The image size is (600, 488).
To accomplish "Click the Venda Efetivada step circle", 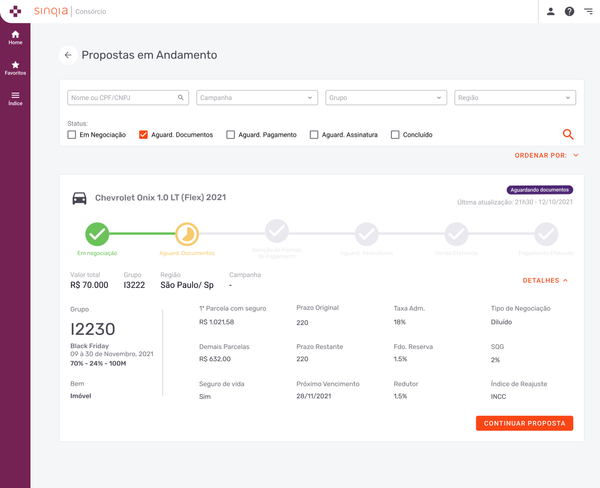I will pyautogui.click(x=457, y=234).
